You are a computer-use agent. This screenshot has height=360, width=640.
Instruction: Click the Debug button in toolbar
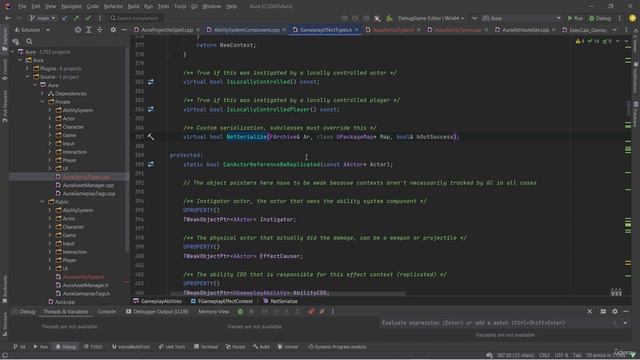(600, 18)
